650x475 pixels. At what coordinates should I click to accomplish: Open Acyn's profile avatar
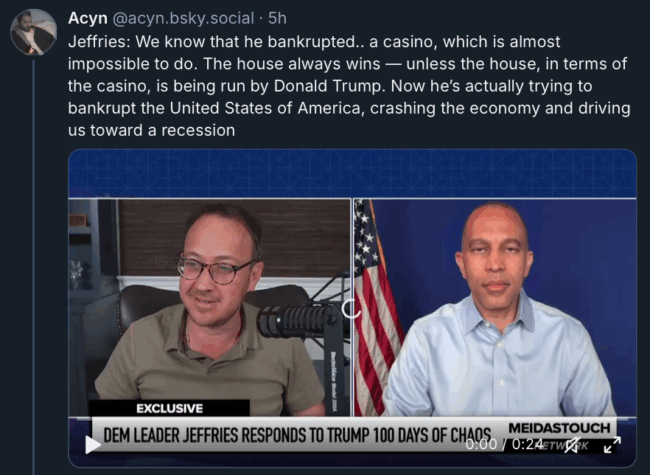pos(34,32)
